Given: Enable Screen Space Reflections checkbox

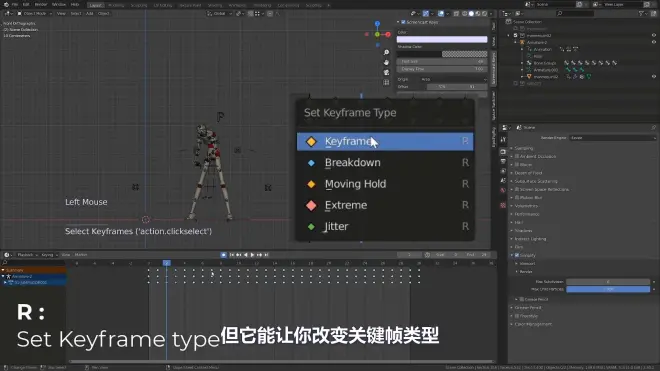Looking at the screenshot, I should tap(517, 190).
